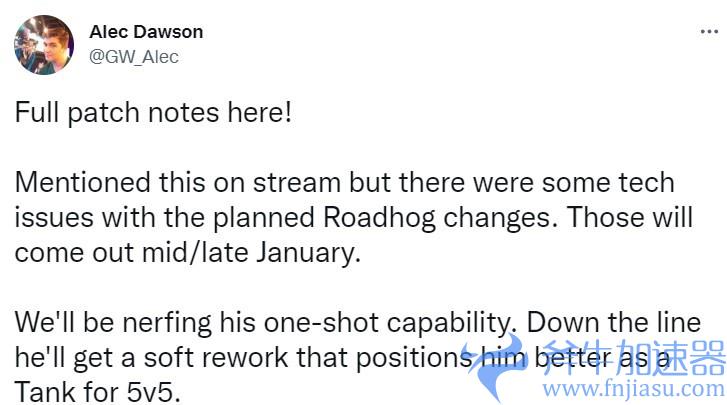Click the word "Tank" in the last line

(x=43, y=389)
